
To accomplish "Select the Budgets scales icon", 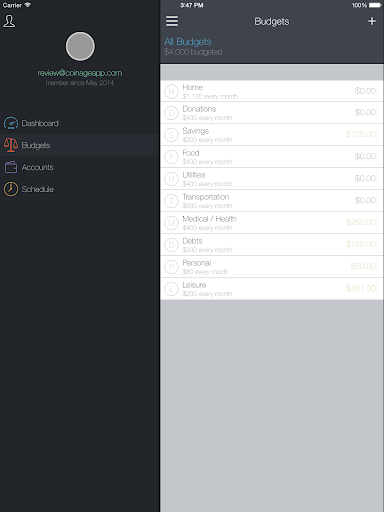I will [11, 145].
